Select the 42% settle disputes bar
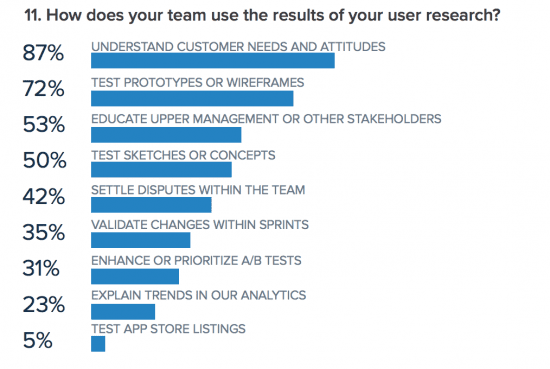This screenshot has height=369, width=550. coord(151,205)
